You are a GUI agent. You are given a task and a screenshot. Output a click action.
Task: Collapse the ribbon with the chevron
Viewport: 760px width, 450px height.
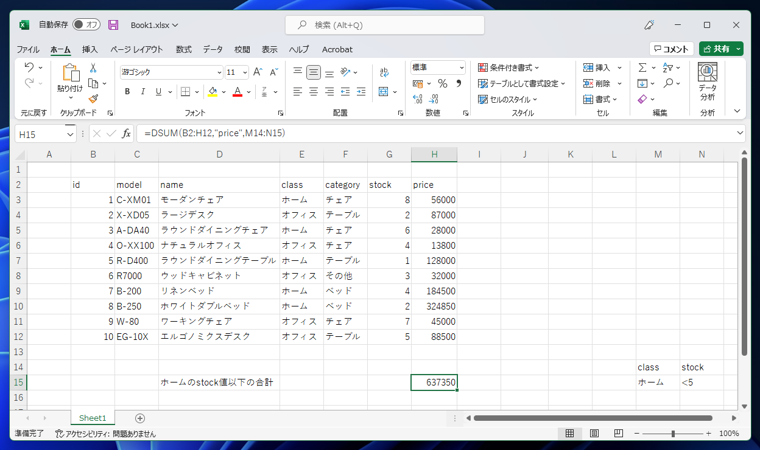[737, 111]
